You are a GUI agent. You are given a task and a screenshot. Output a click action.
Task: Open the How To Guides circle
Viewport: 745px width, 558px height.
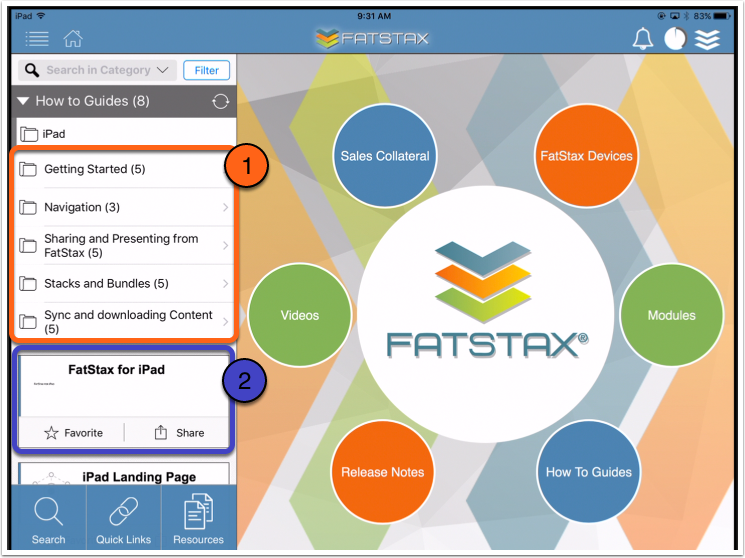(589, 471)
